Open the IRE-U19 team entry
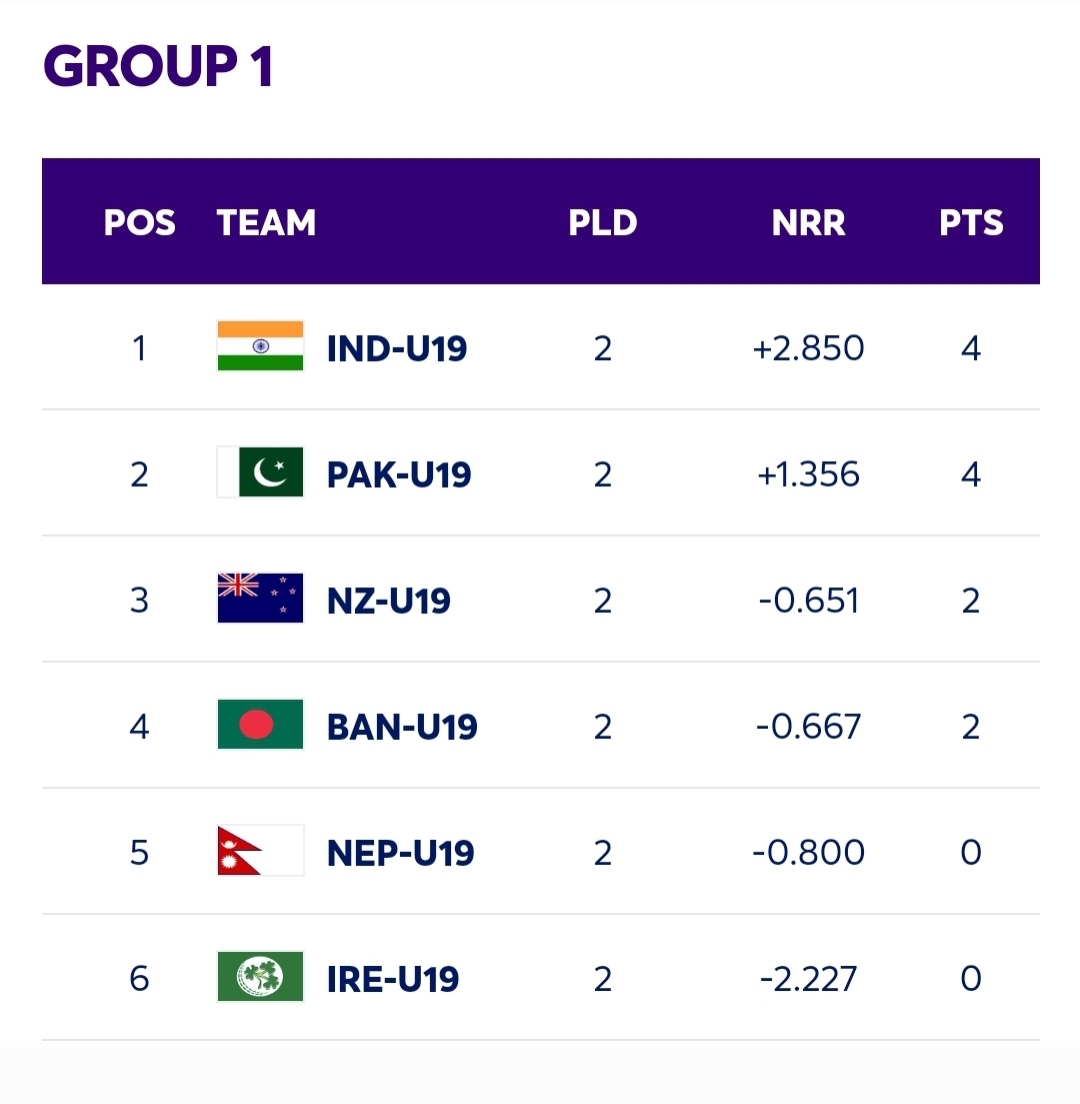 point(393,979)
